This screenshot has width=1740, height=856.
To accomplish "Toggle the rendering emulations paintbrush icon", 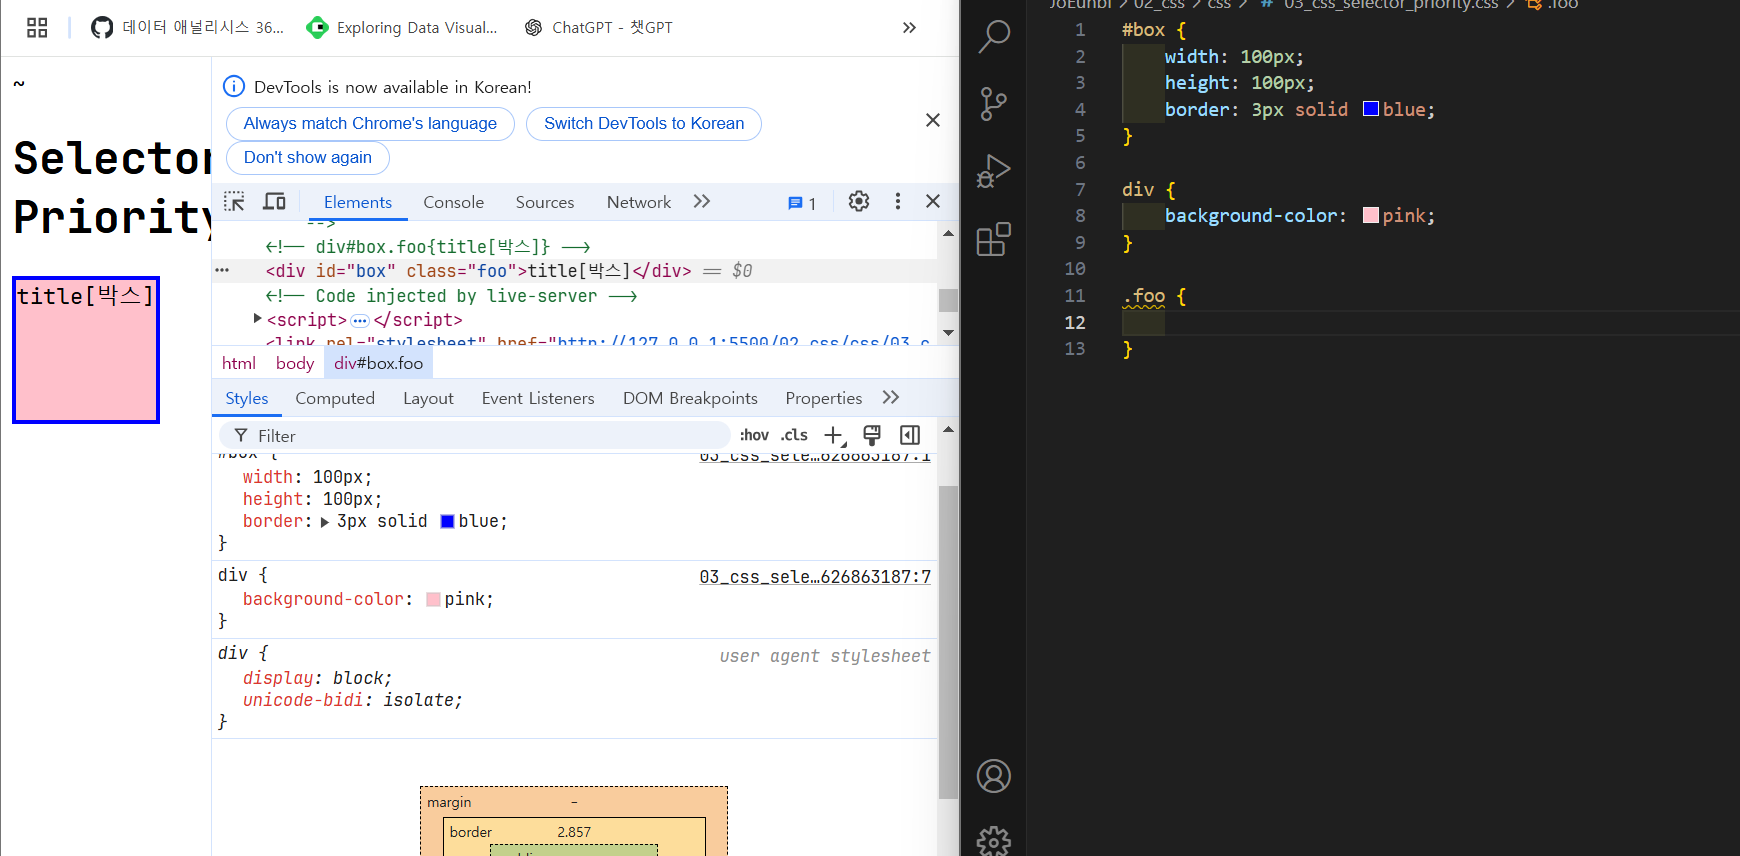I will (872, 435).
